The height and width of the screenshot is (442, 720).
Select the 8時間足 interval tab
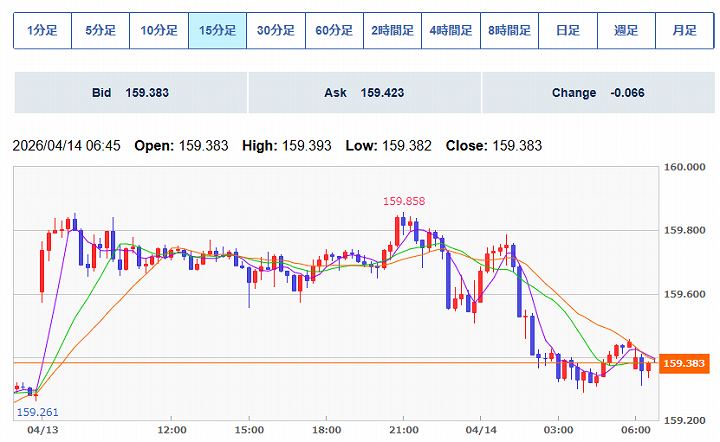(508, 30)
